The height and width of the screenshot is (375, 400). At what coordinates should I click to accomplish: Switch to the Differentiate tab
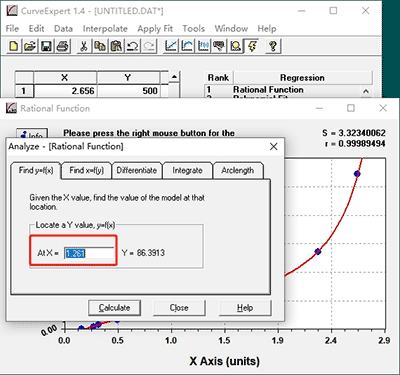coord(137,170)
